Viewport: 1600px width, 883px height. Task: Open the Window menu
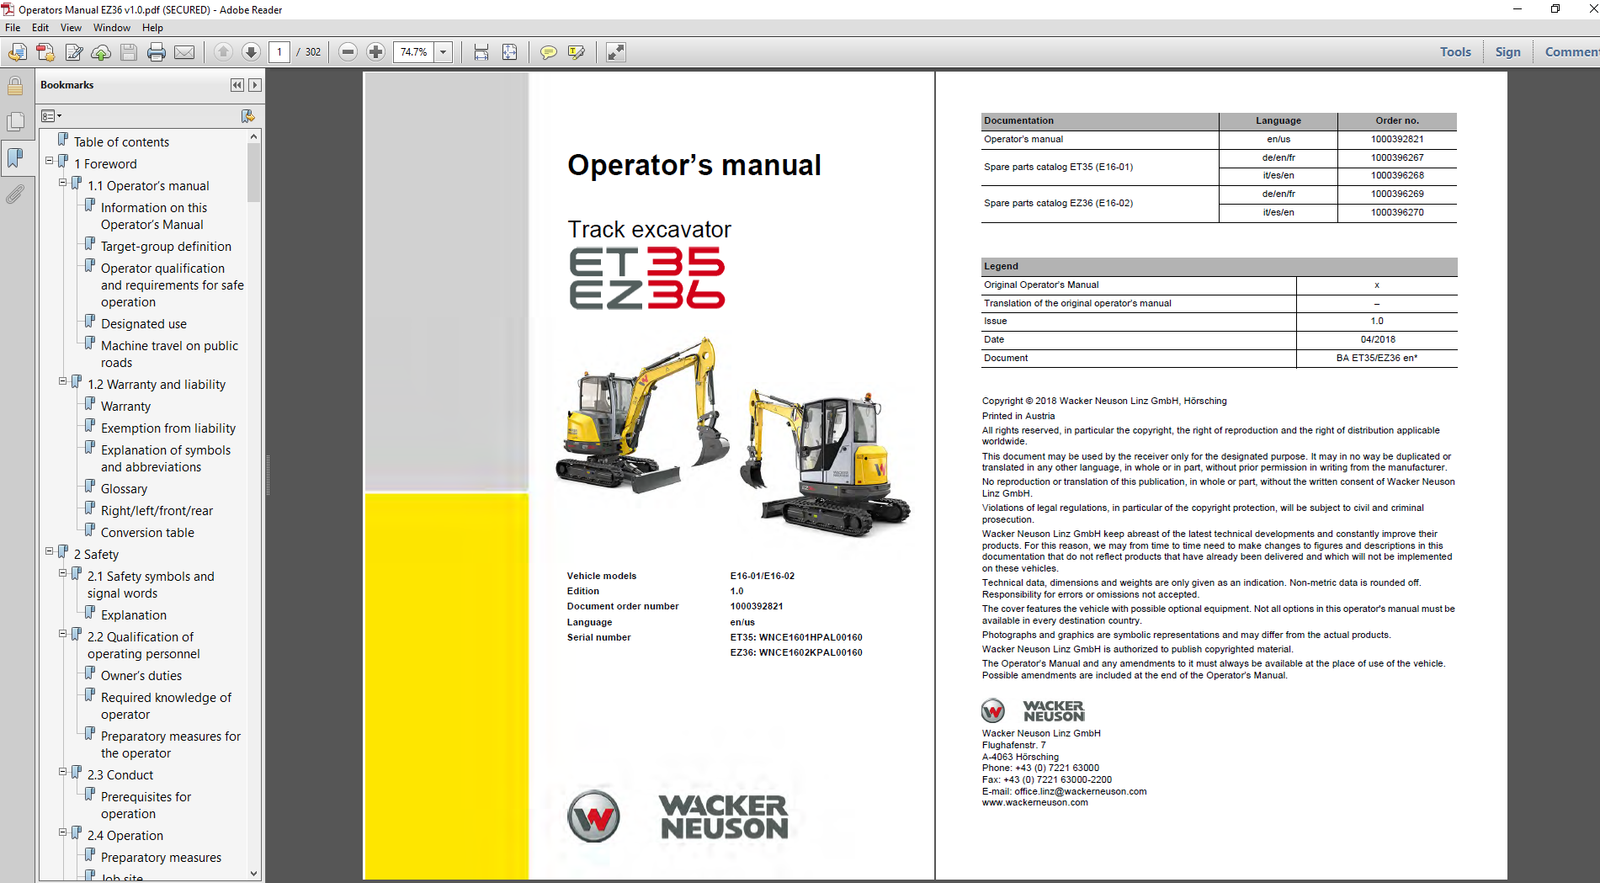[111, 28]
